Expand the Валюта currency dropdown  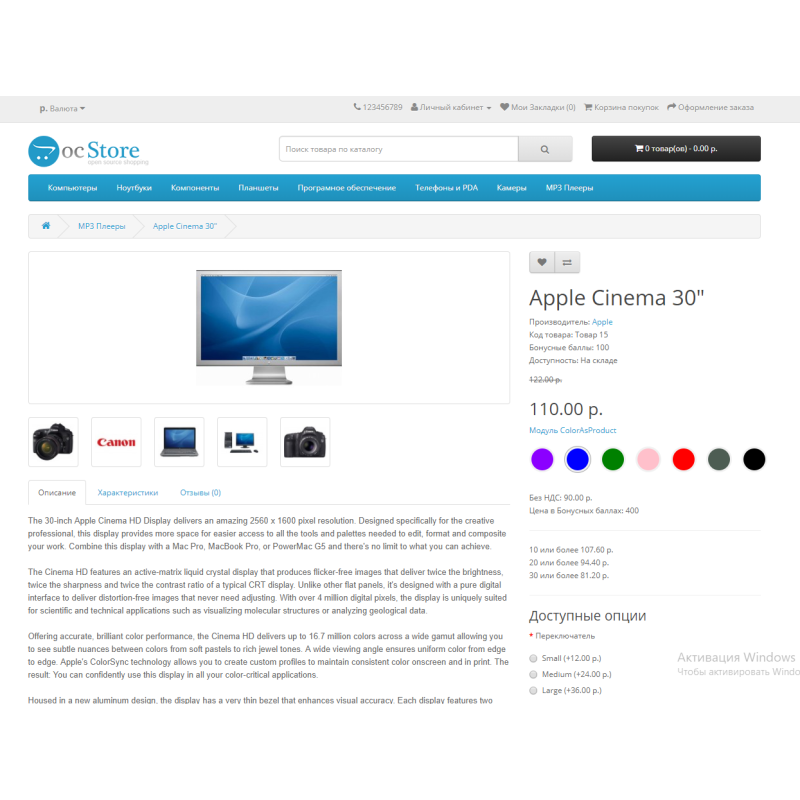pos(62,108)
